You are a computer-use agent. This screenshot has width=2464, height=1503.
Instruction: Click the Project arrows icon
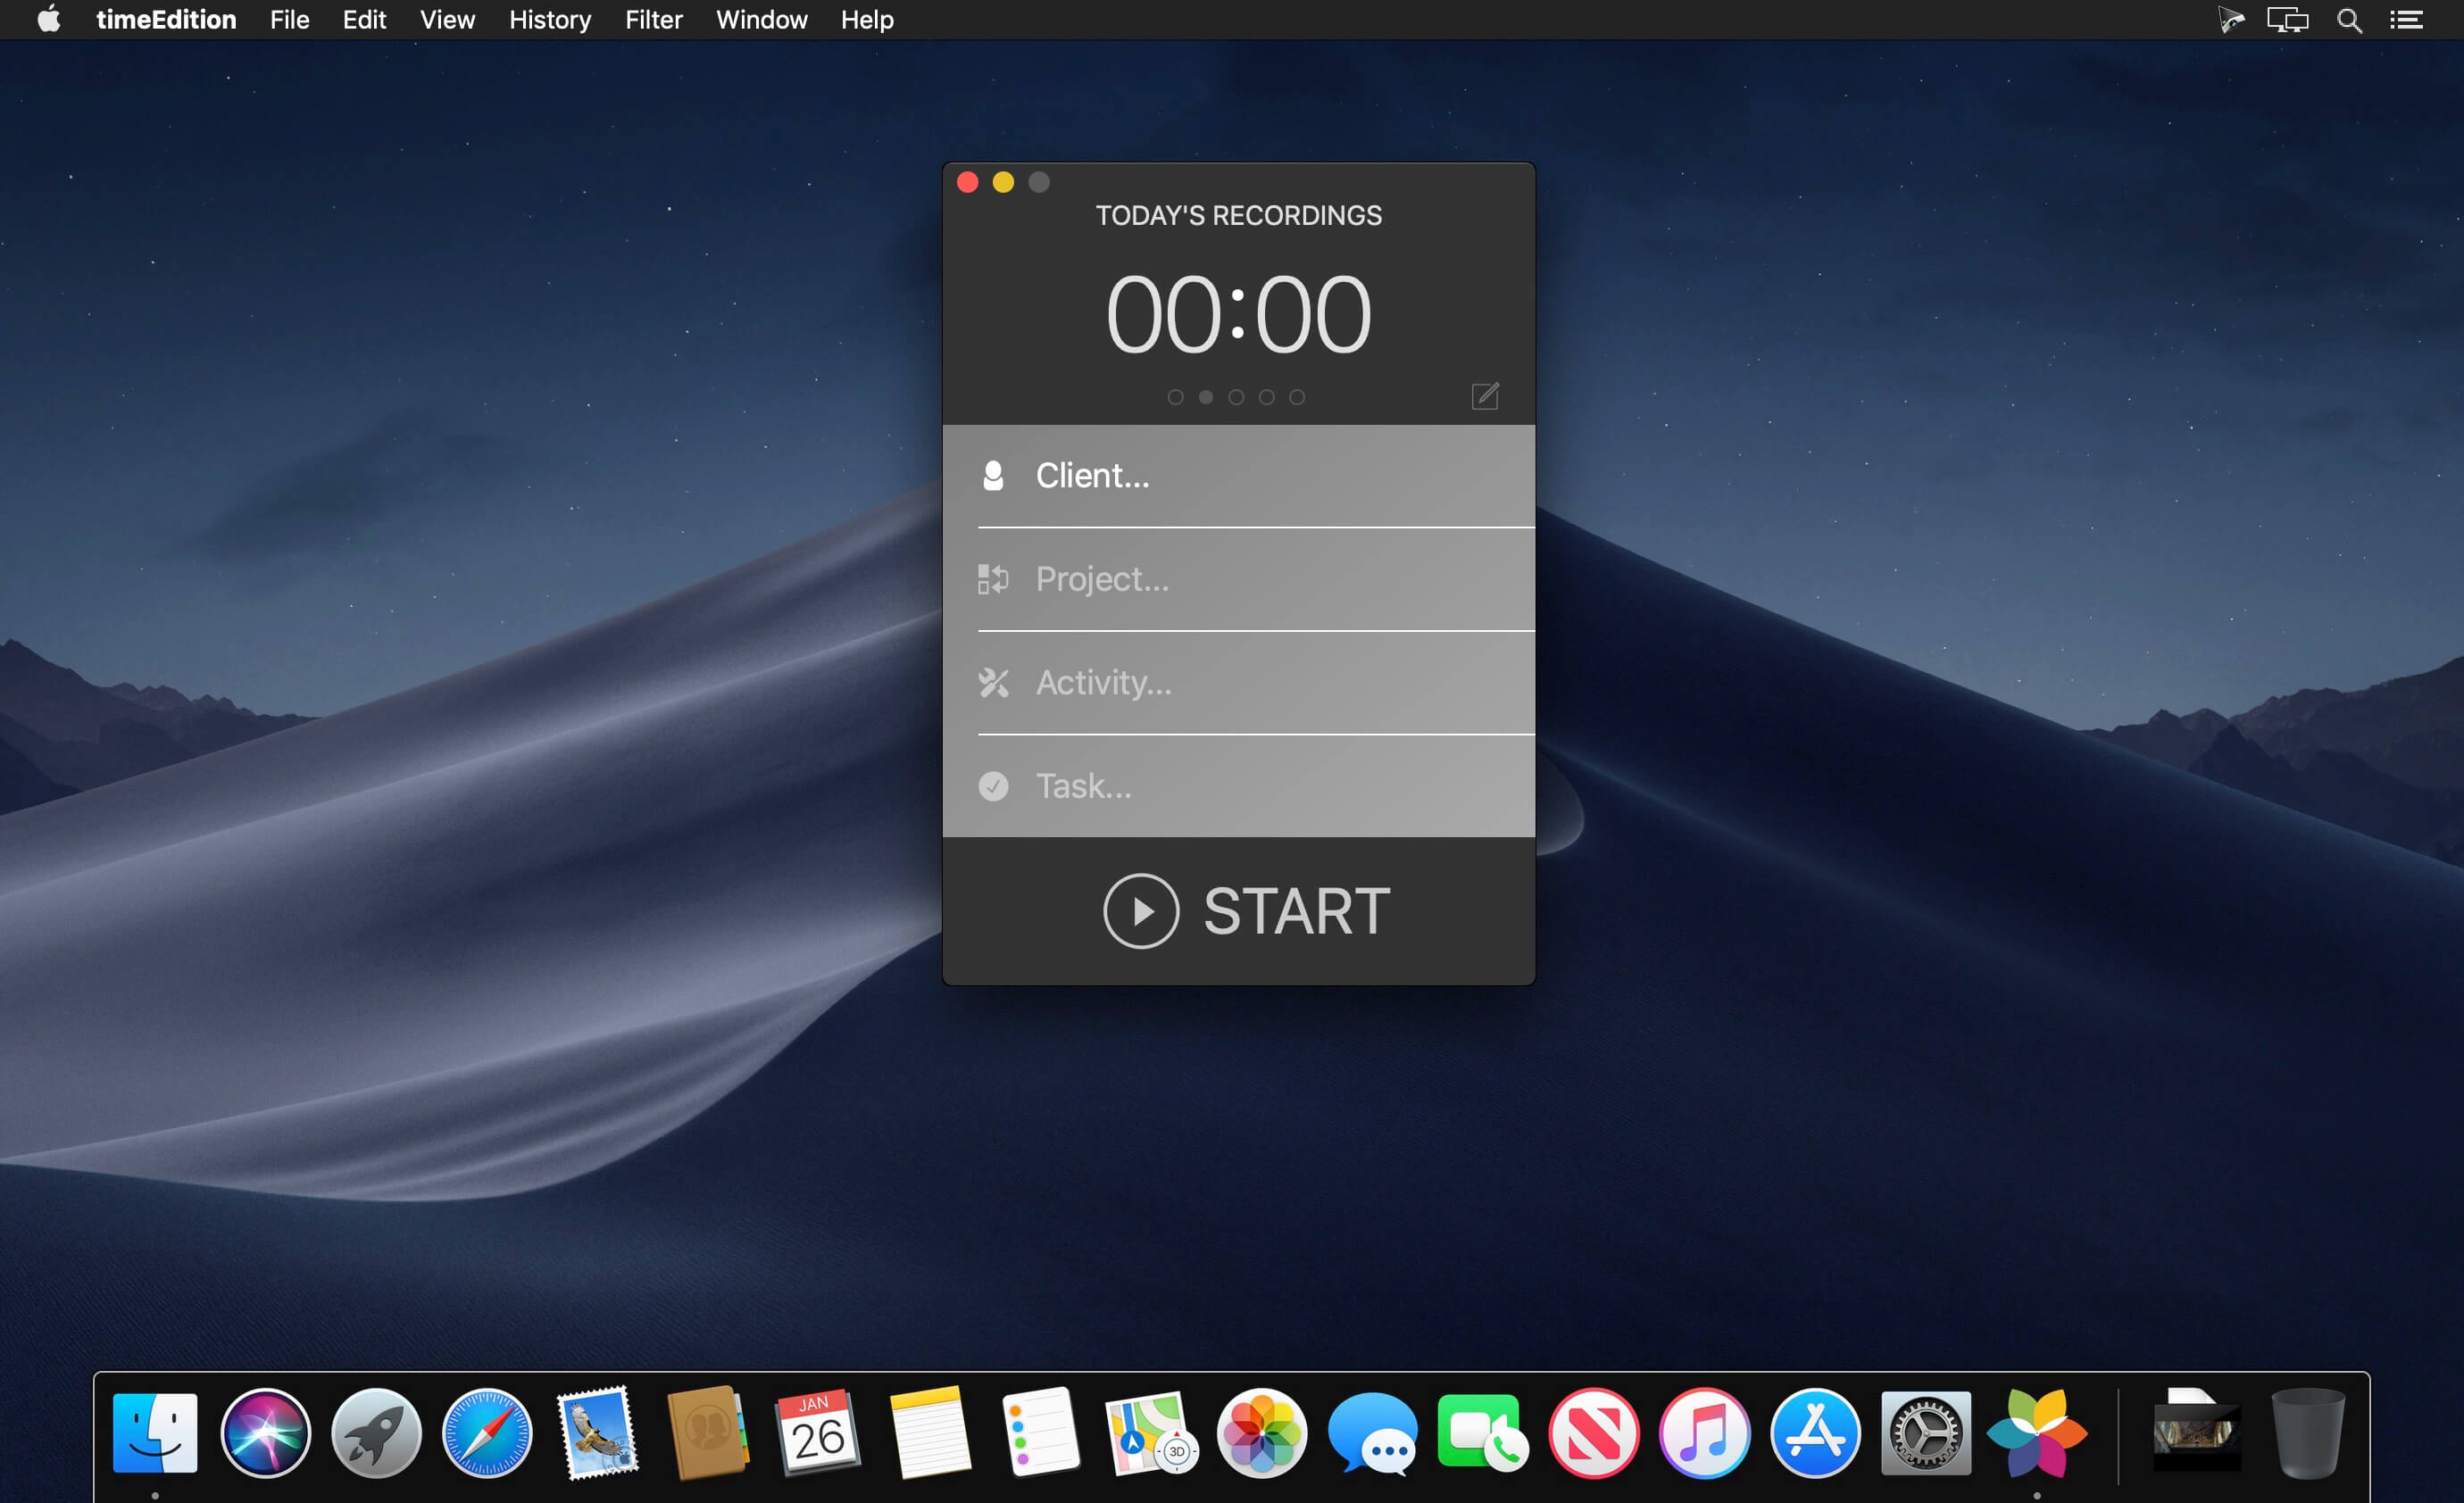coord(992,579)
